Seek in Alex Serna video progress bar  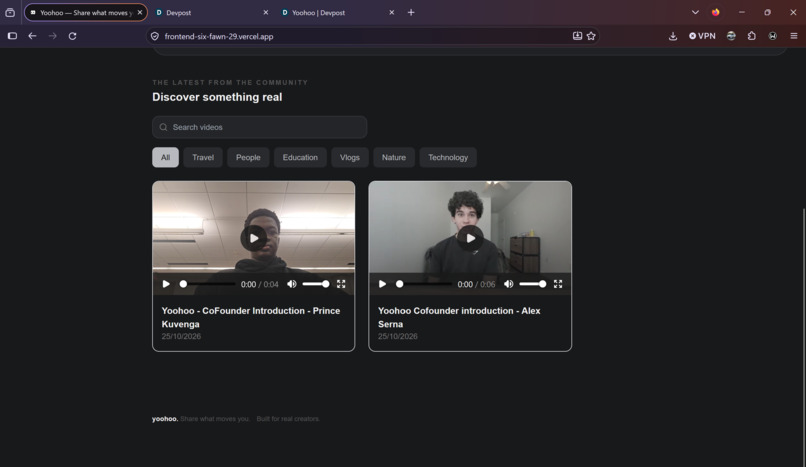pyautogui.click(x=424, y=284)
